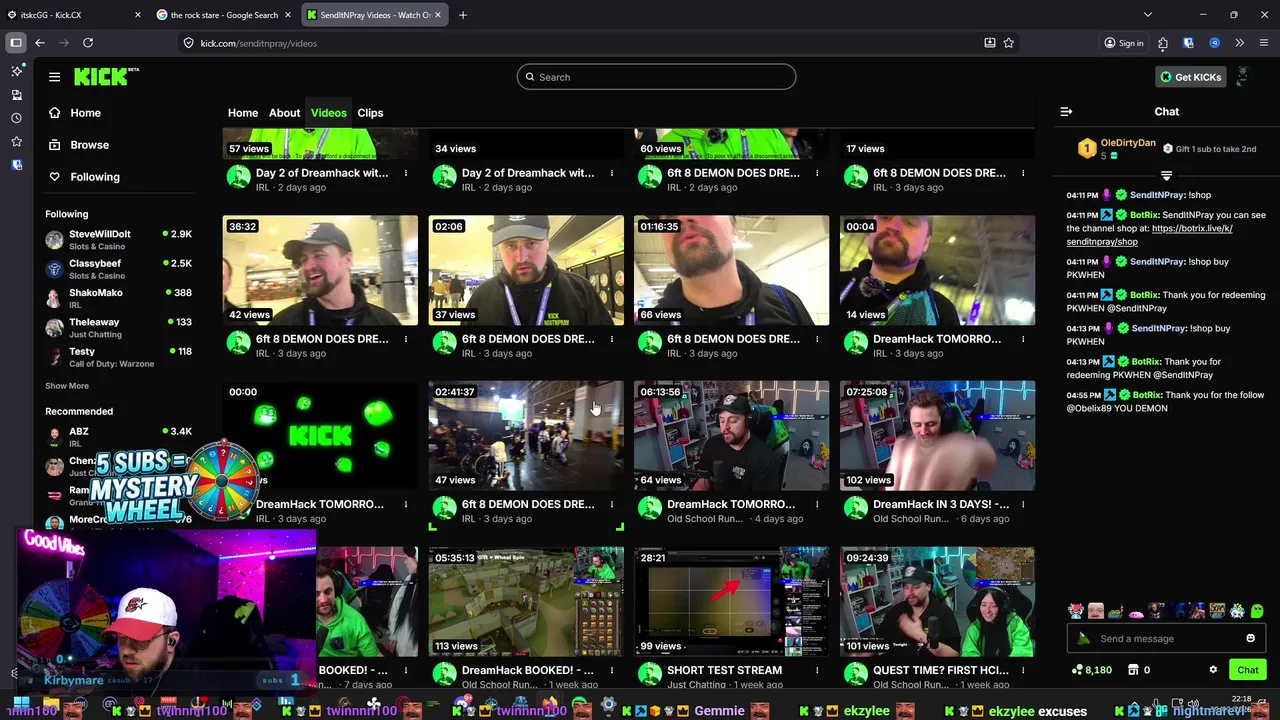Select the Videos channel tab
Image resolution: width=1280 pixels, height=720 pixels.
328,113
